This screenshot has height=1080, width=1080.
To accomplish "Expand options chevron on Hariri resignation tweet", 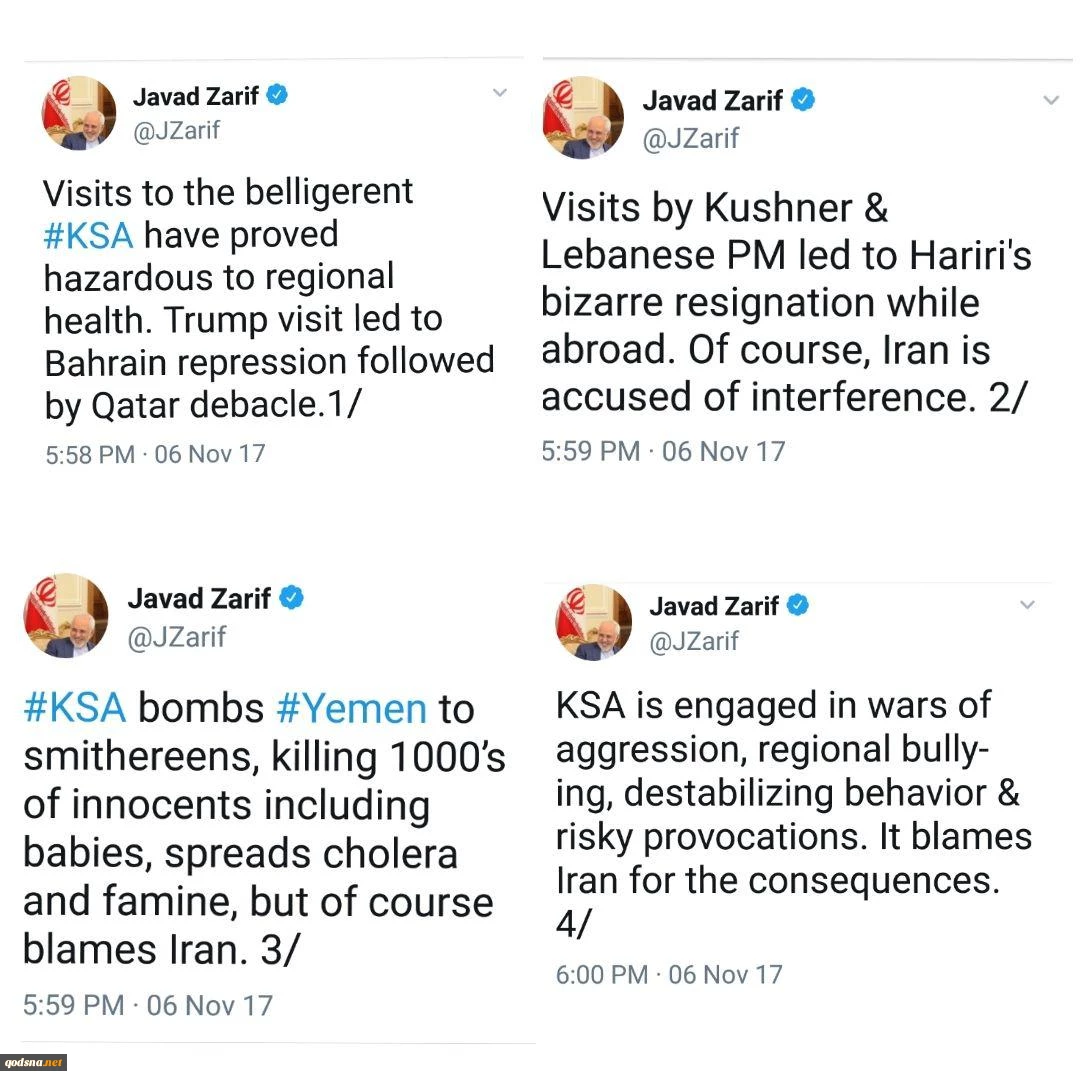I will tap(1051, 101).
